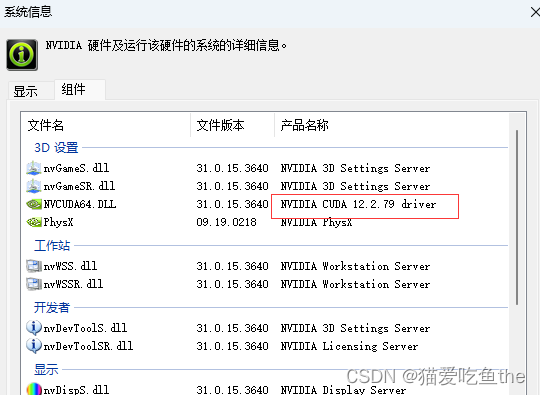Click the nvWSS.dll workstation icon

pos(34,266)
